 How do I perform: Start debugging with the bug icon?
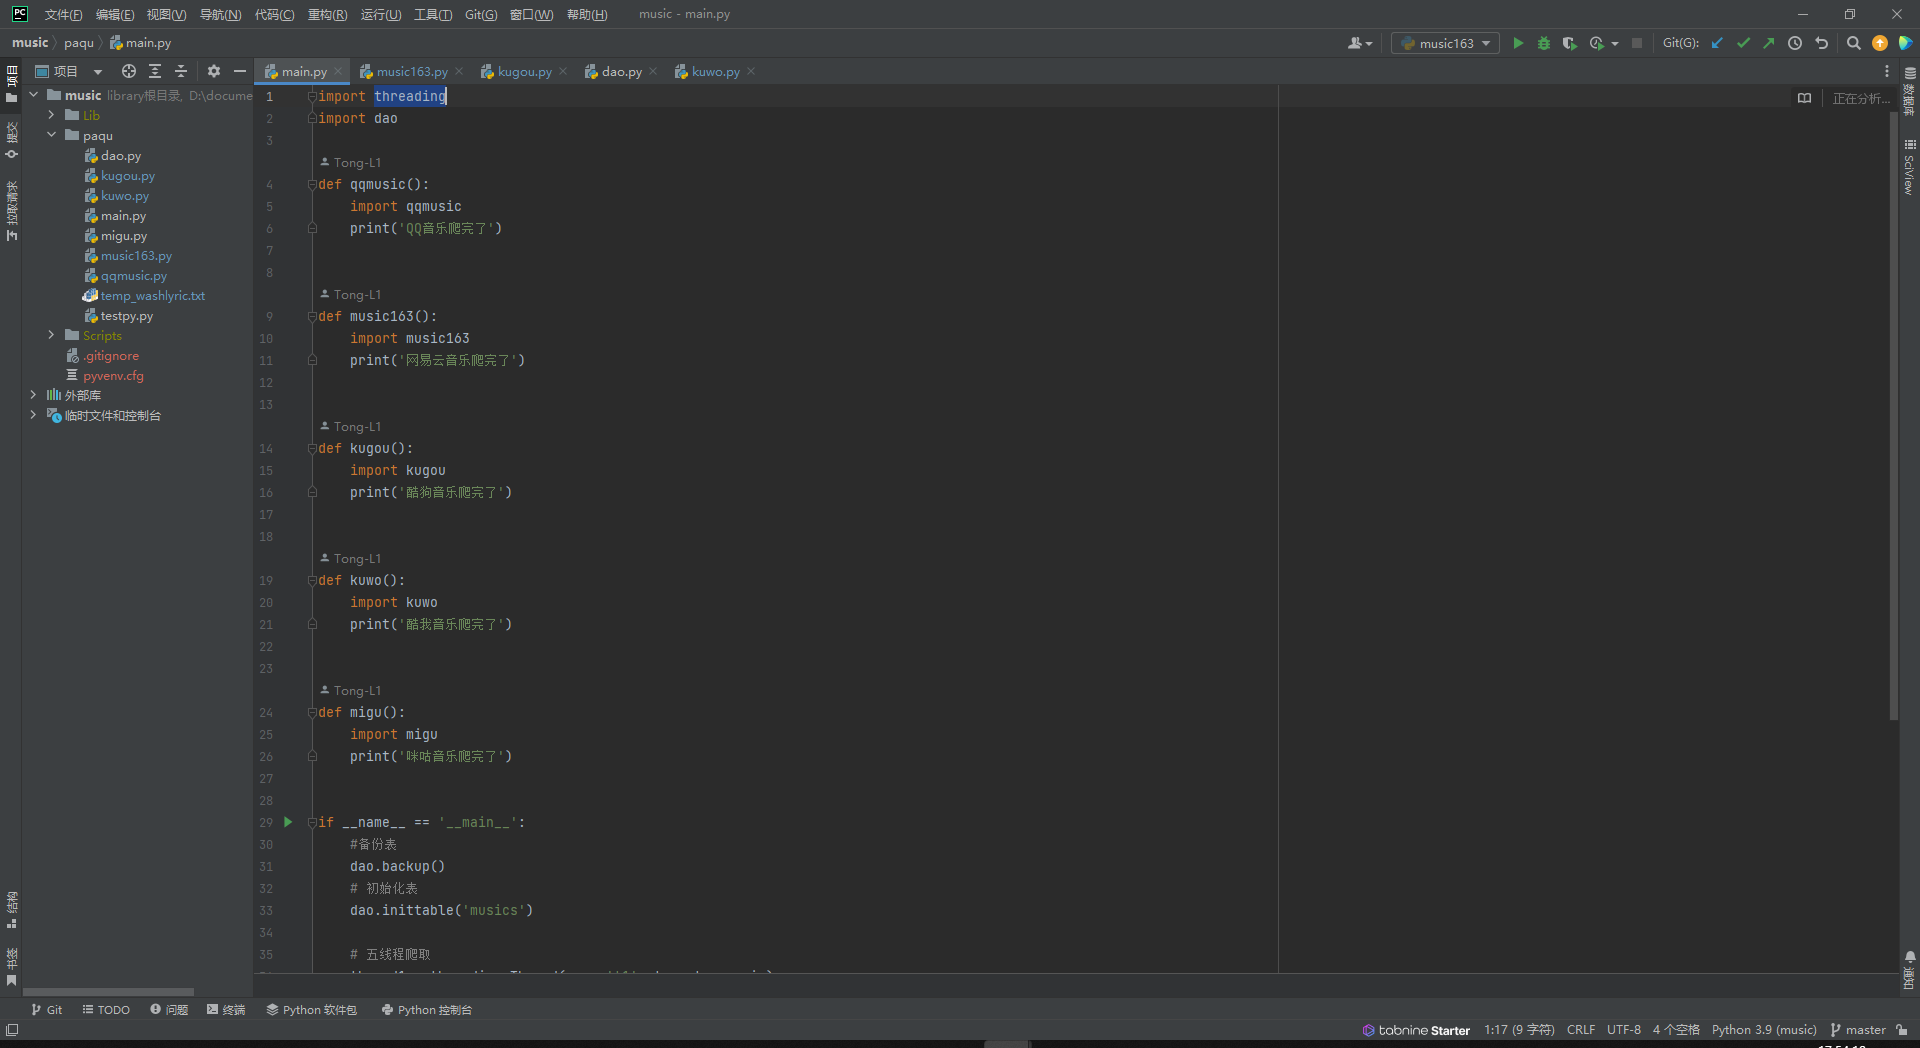click(1544, 43)
